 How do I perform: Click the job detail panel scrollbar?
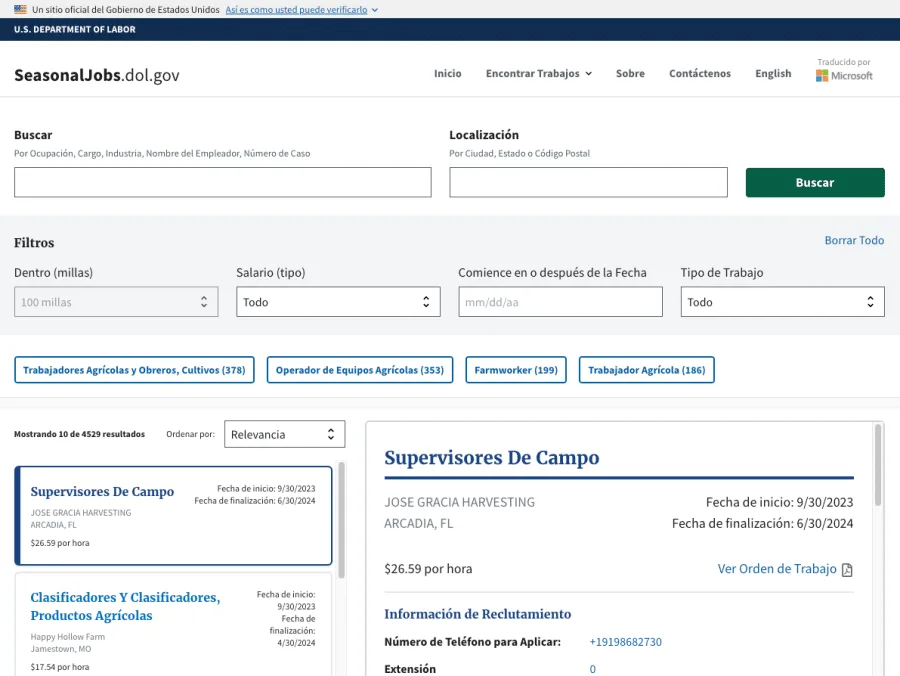[878, 465]
